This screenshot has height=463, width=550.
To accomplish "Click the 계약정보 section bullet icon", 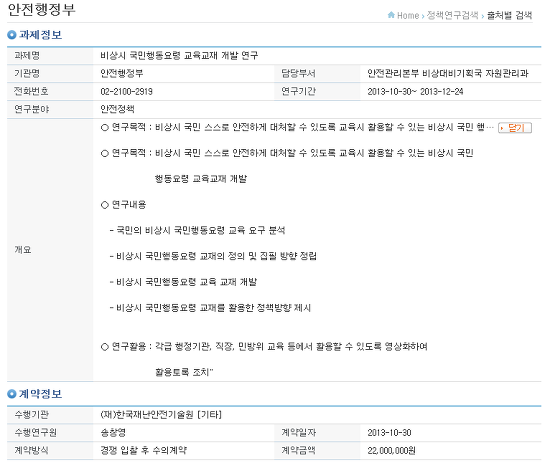I will [12, 394].
